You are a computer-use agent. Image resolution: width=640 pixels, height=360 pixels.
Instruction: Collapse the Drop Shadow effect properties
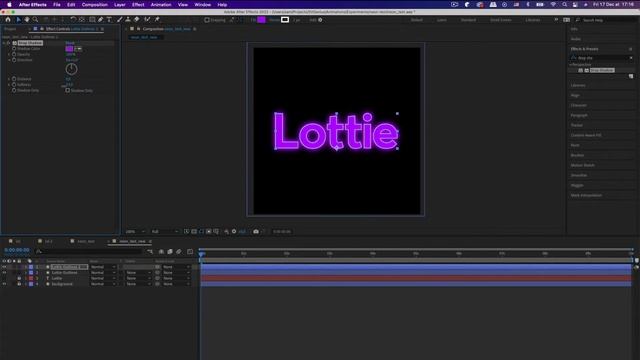[x=4, y=43]
